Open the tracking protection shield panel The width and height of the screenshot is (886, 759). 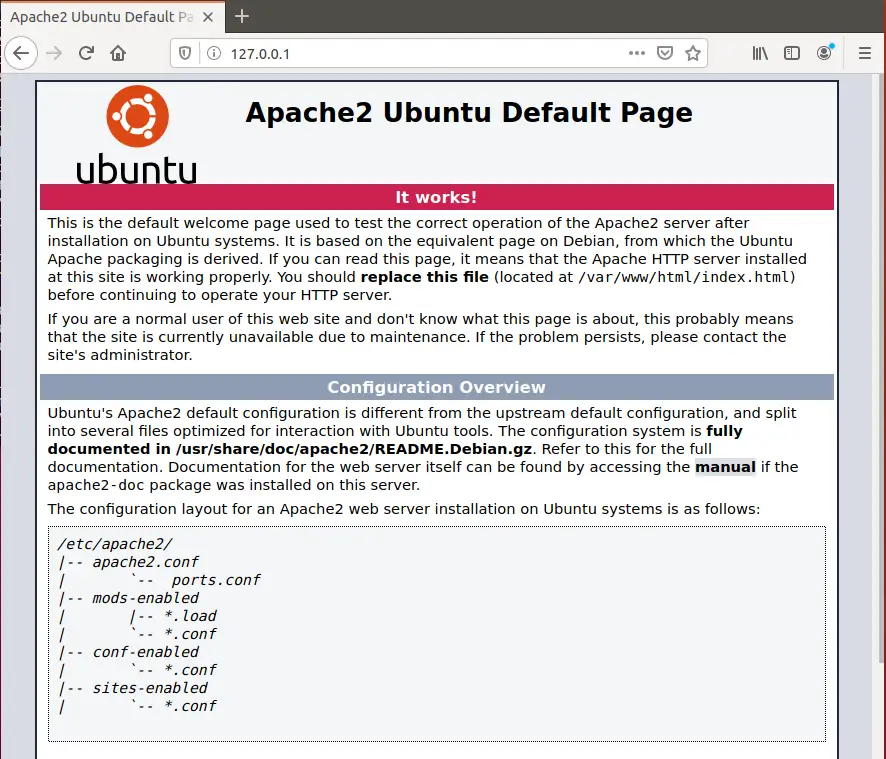pyautogui.click(x=185, y=53)
